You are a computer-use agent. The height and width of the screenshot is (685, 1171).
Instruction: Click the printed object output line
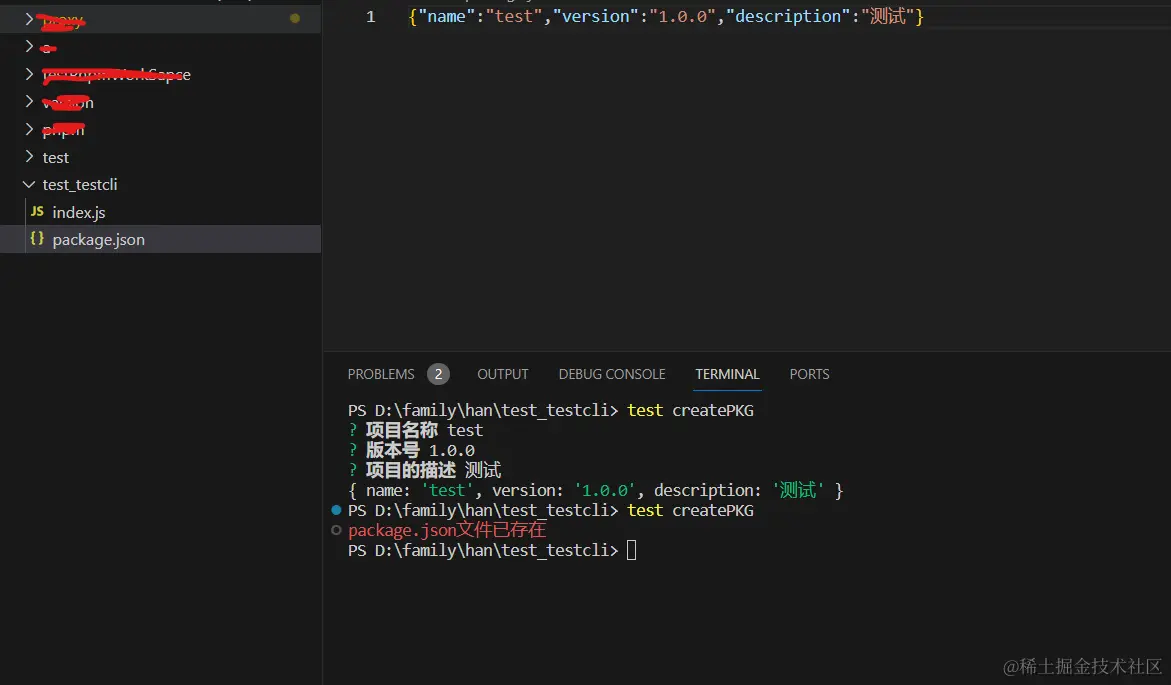click(x=596, y=491)
